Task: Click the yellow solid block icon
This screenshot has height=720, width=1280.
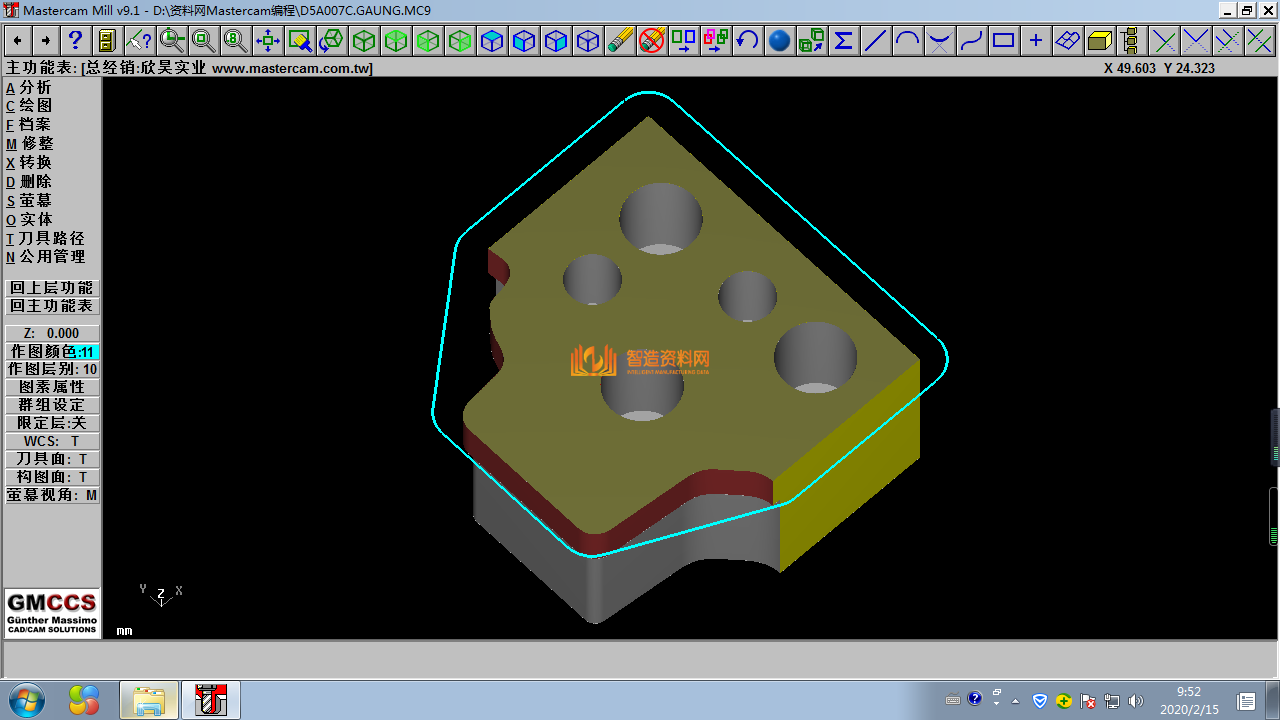Action: (x=1099, y=41)
